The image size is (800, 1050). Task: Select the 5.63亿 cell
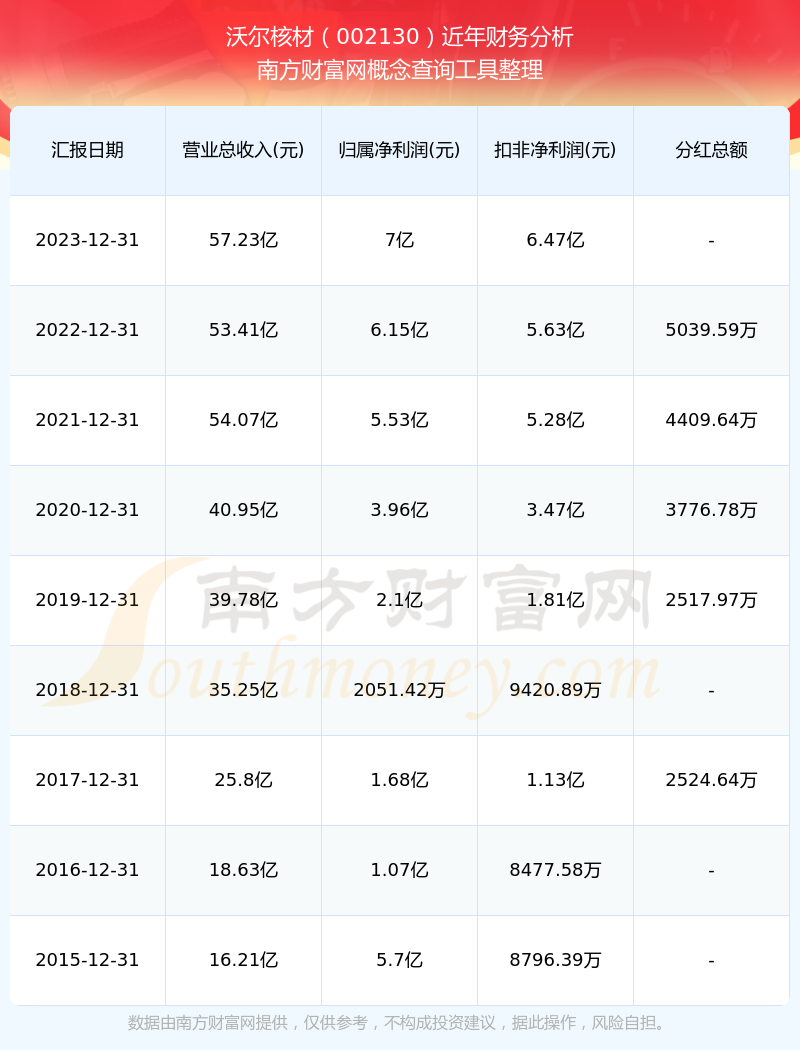(556, 330)
